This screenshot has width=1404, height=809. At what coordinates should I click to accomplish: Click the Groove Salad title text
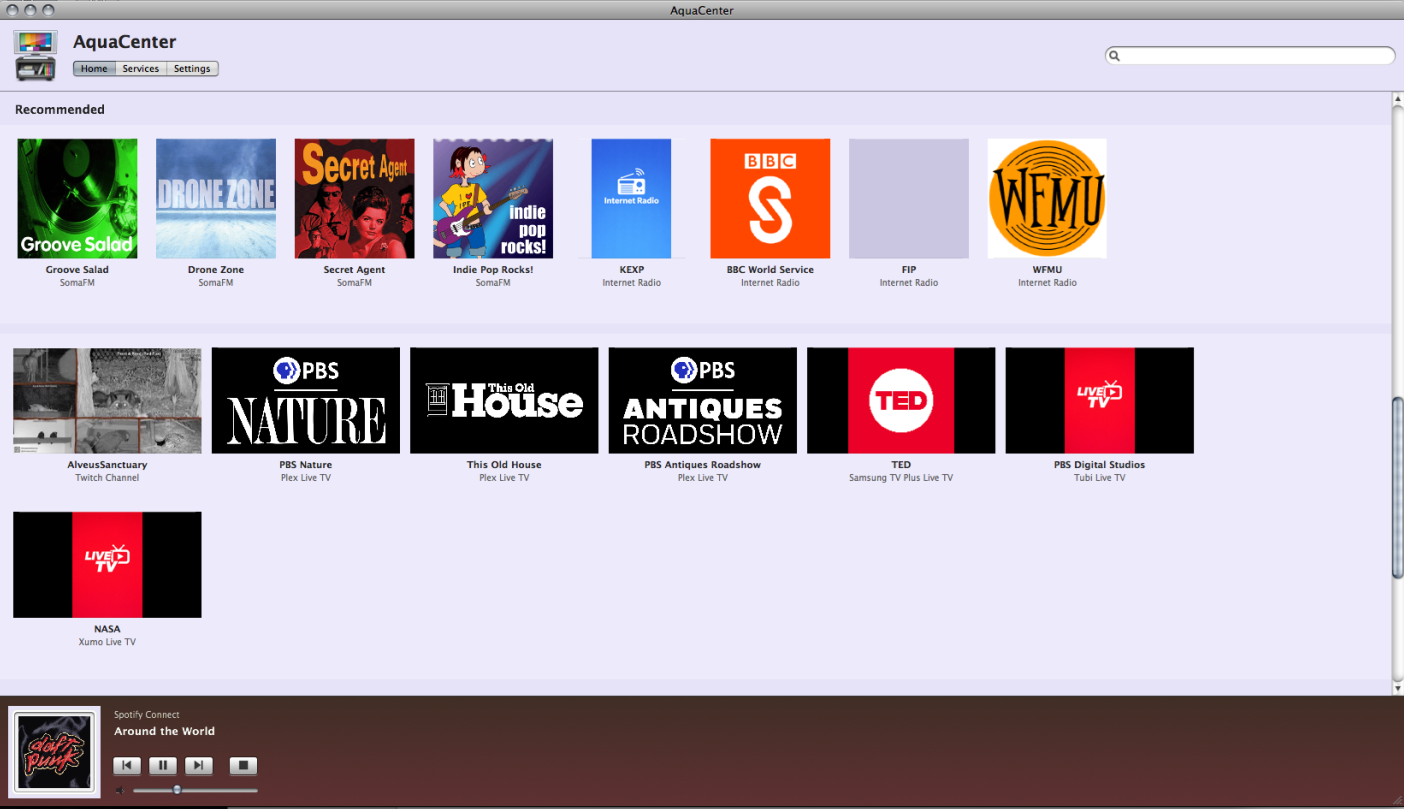click(x=77, y=270)
